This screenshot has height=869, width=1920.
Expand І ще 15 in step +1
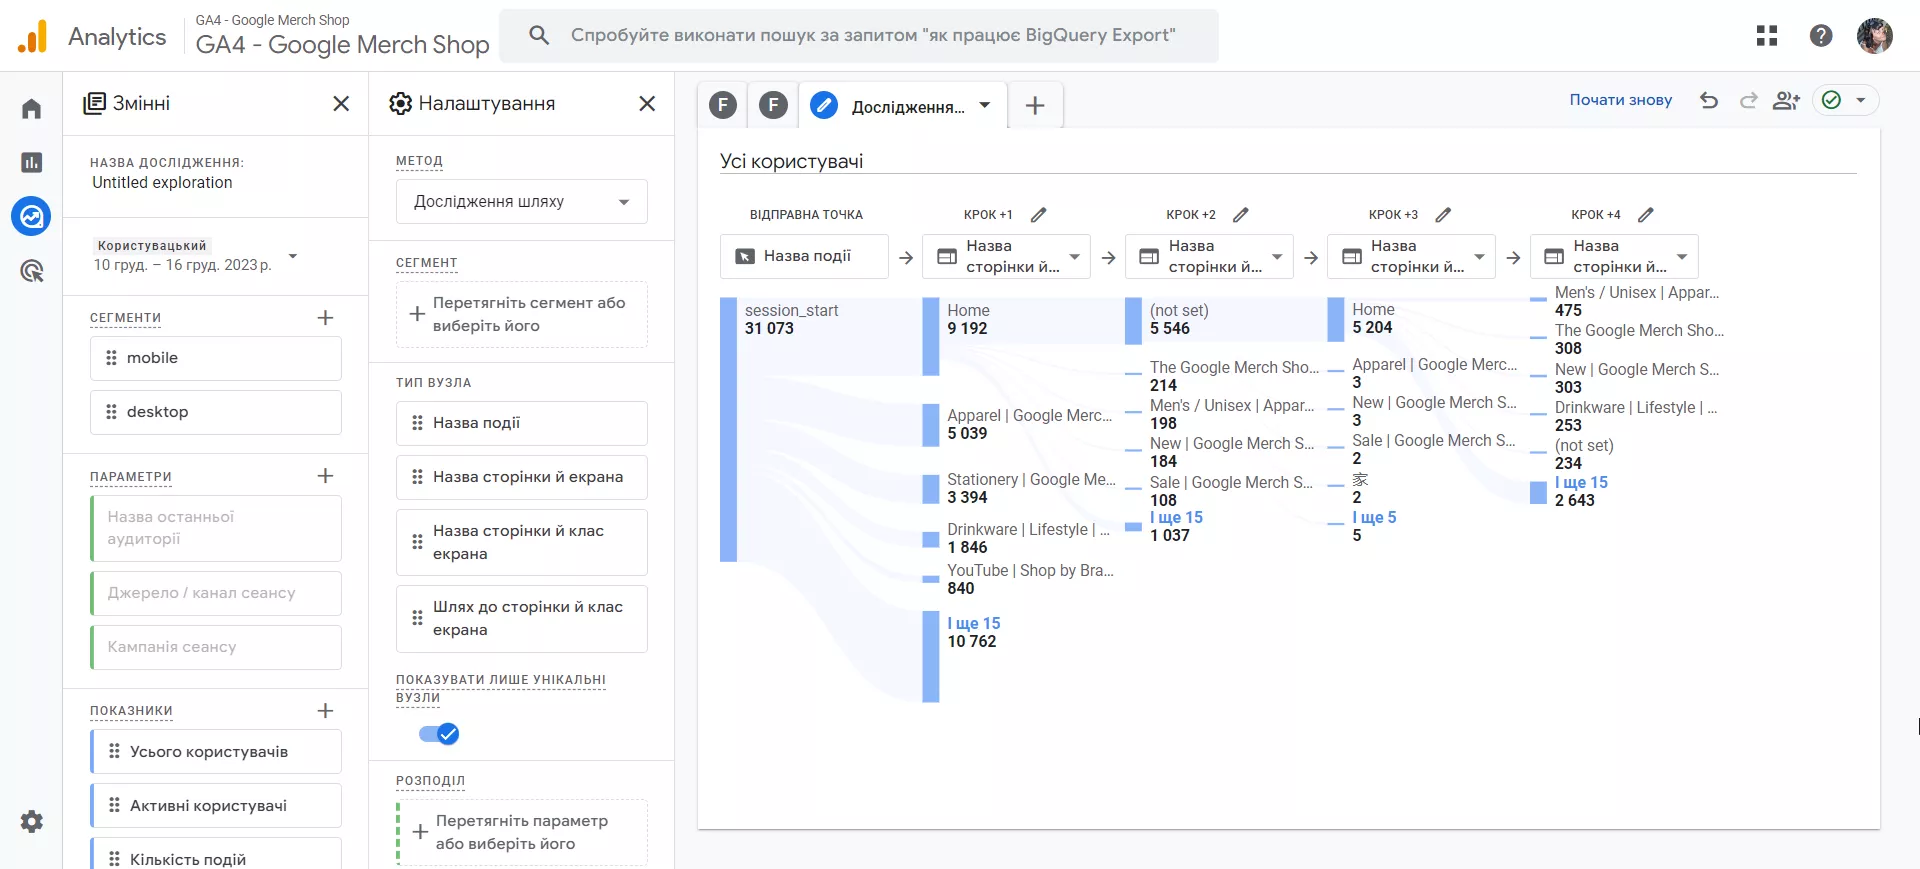pos(973,623)
